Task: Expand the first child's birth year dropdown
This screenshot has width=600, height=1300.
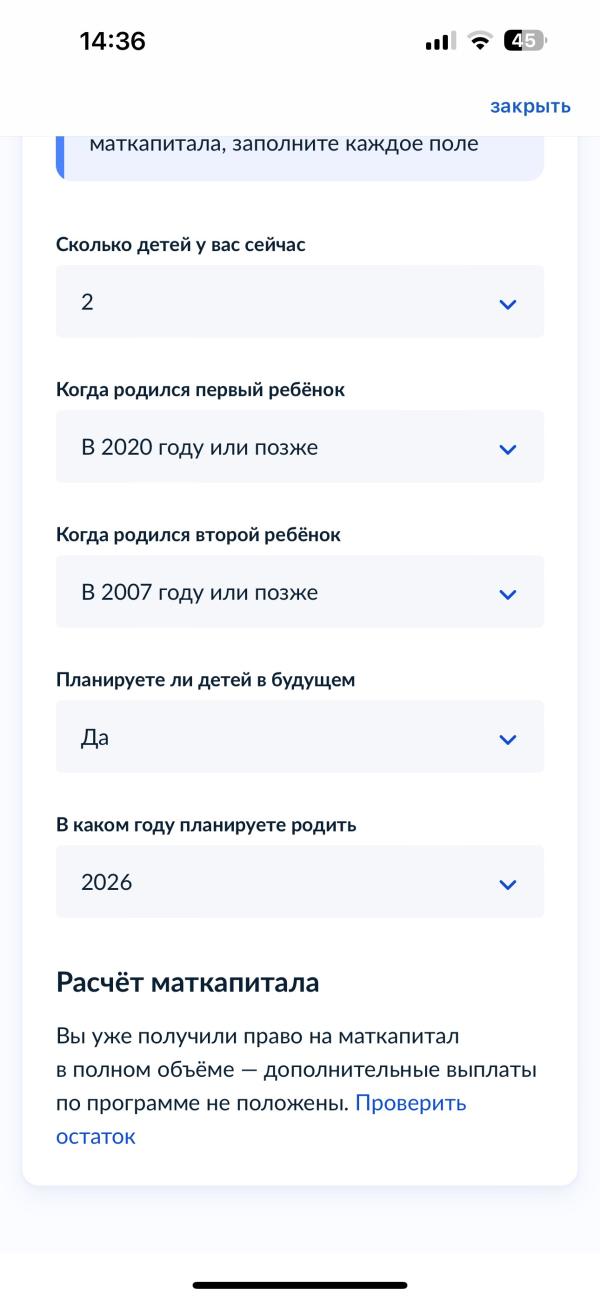Action: [x=300, y=447]
